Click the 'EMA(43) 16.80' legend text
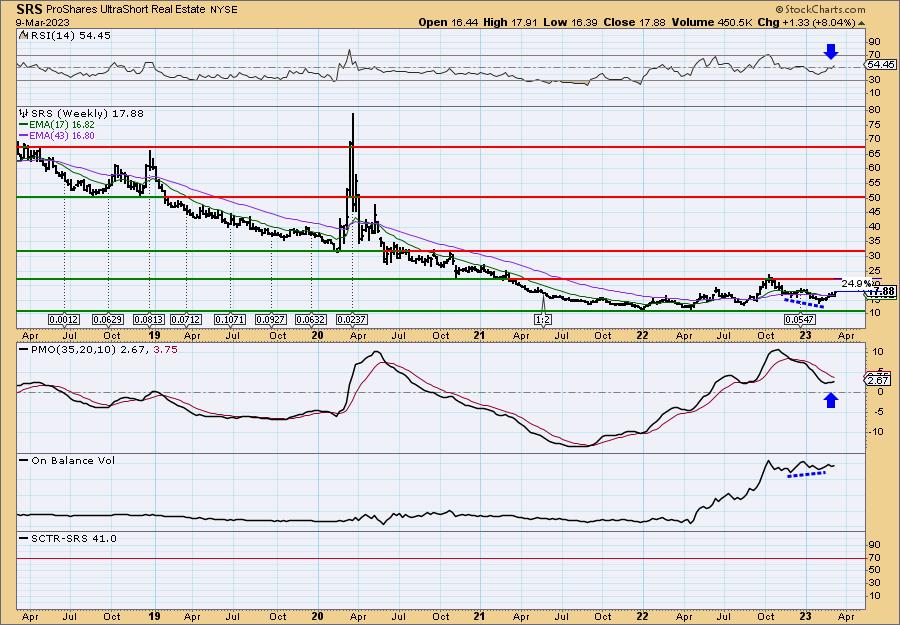This screenshot has height=625, width=900. click(x=61, y=136)
